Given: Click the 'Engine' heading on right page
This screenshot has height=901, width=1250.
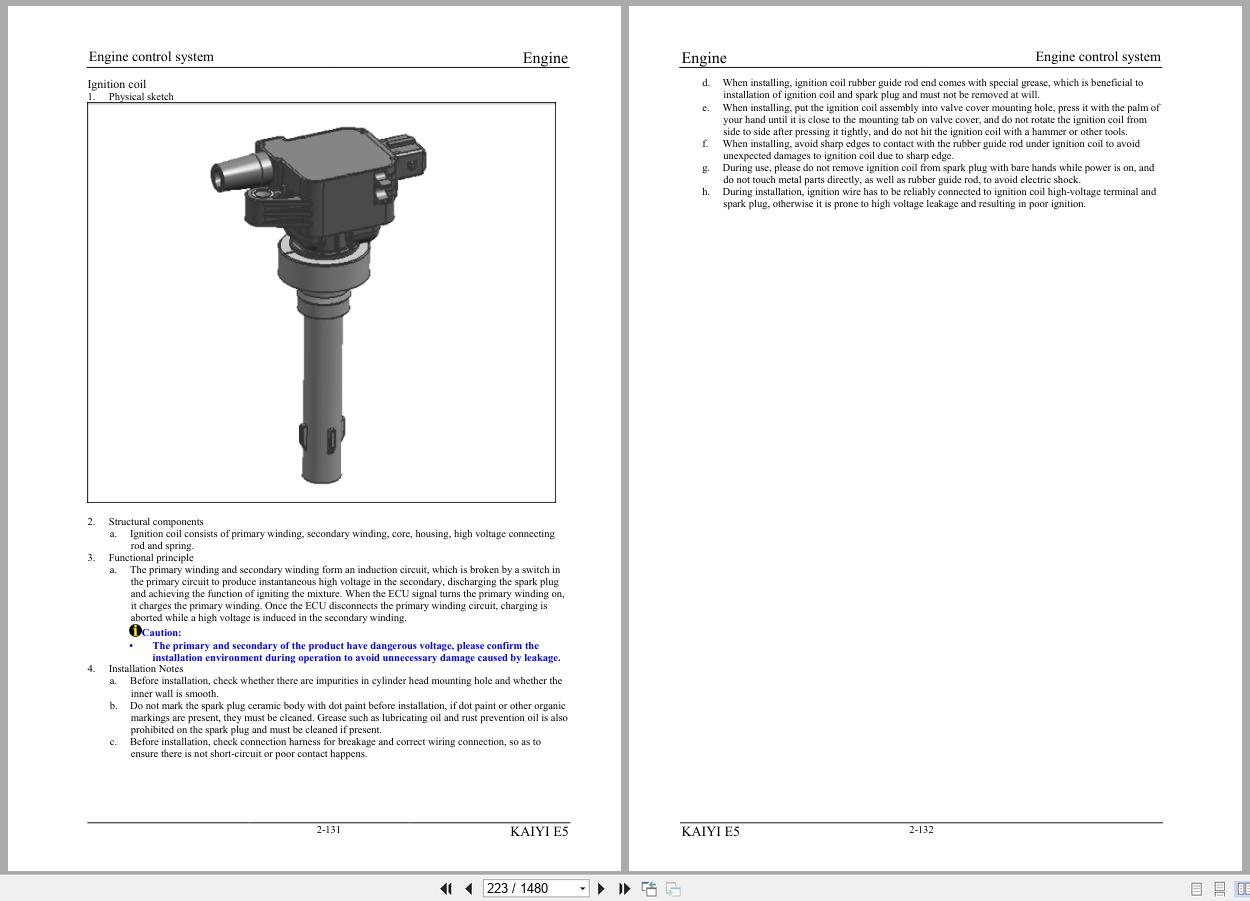Looking at the screenshot, I should coord(704,57).
